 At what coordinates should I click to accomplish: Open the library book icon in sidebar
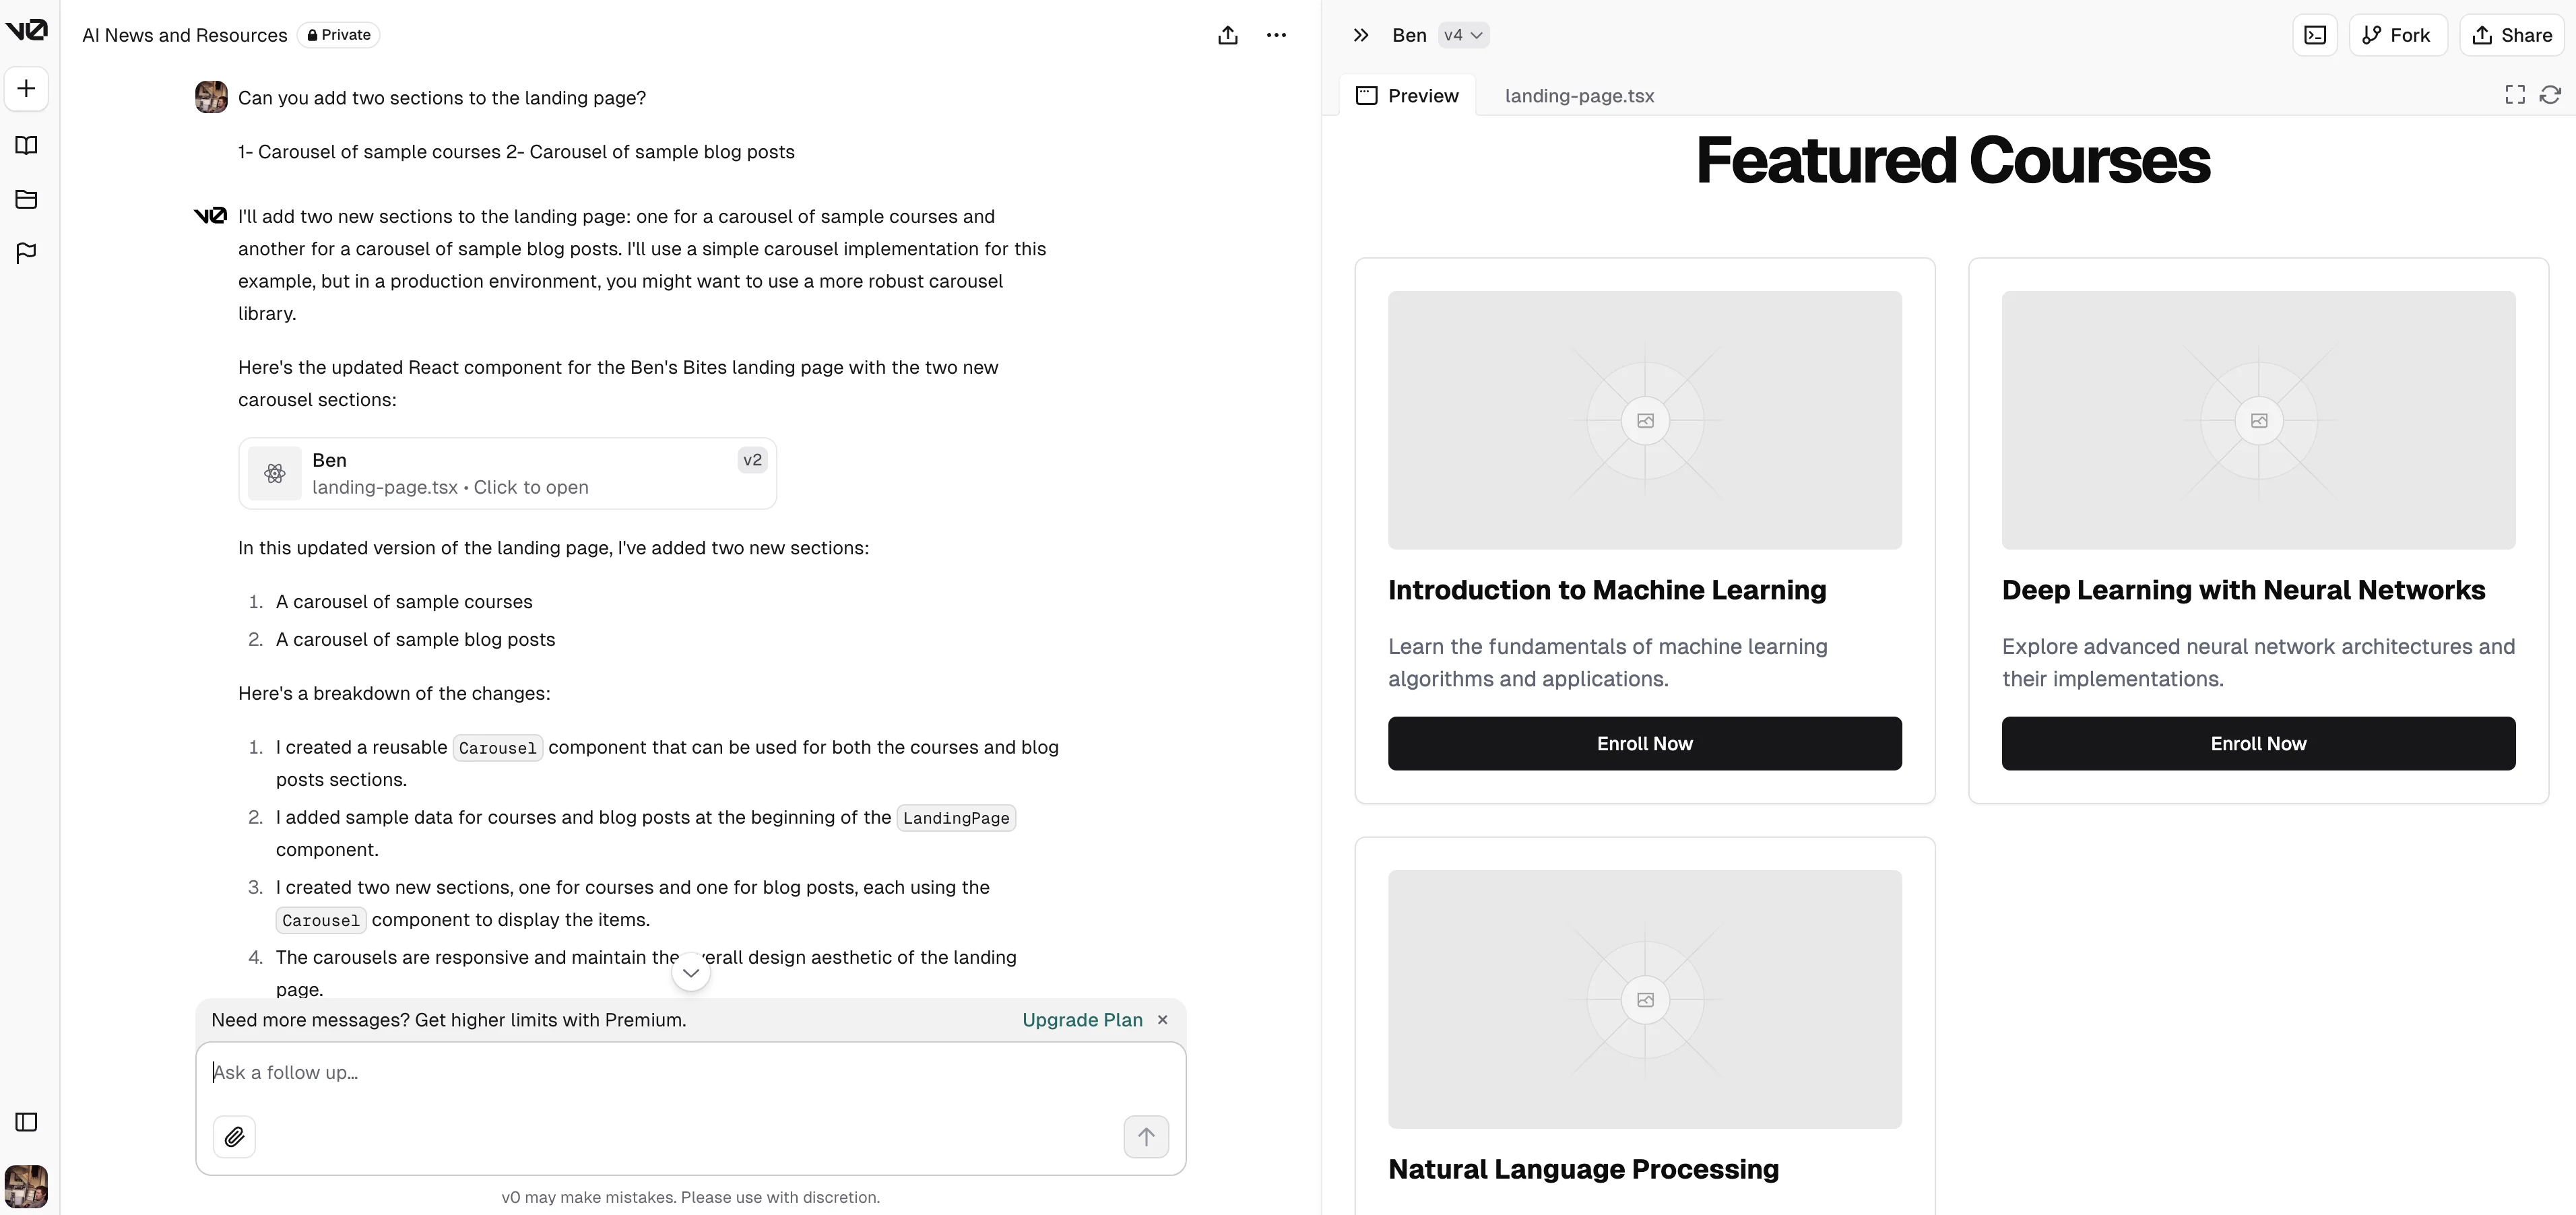click(27, 146)
